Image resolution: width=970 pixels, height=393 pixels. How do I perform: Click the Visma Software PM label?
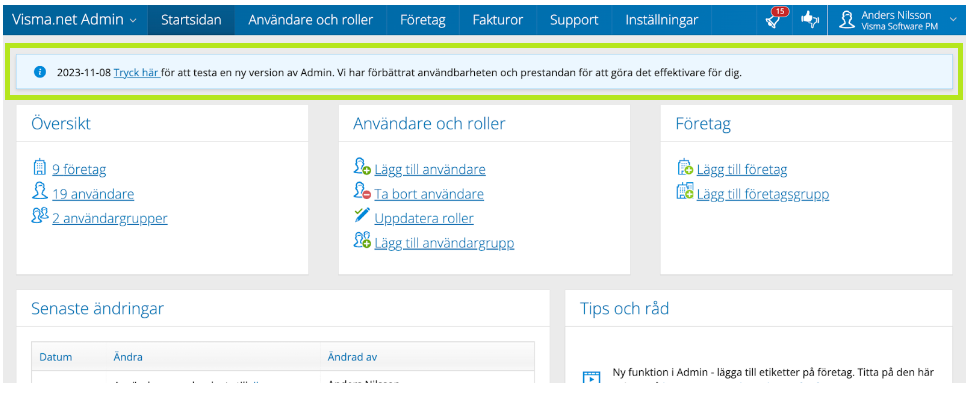tap(899, 27)
